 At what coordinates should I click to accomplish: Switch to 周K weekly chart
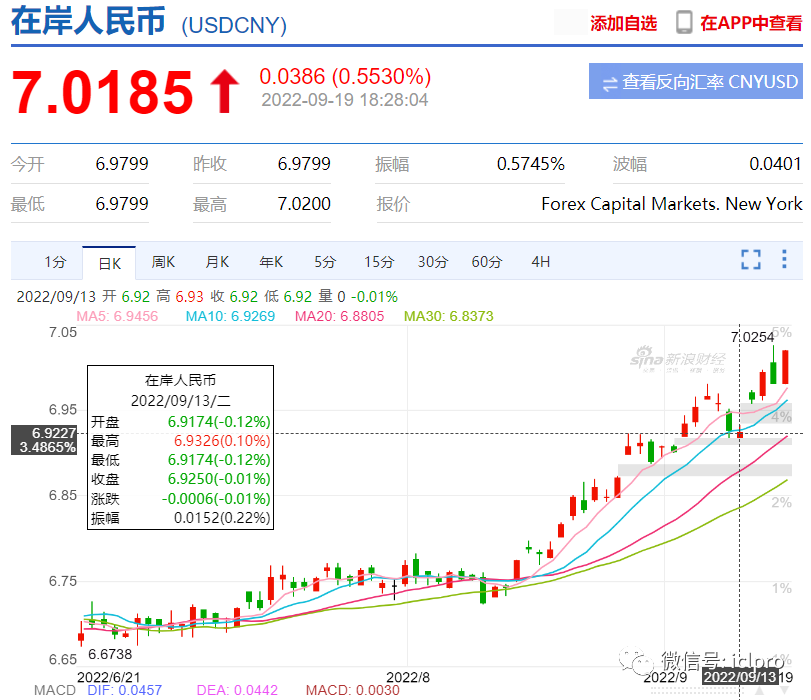(163, 262)
